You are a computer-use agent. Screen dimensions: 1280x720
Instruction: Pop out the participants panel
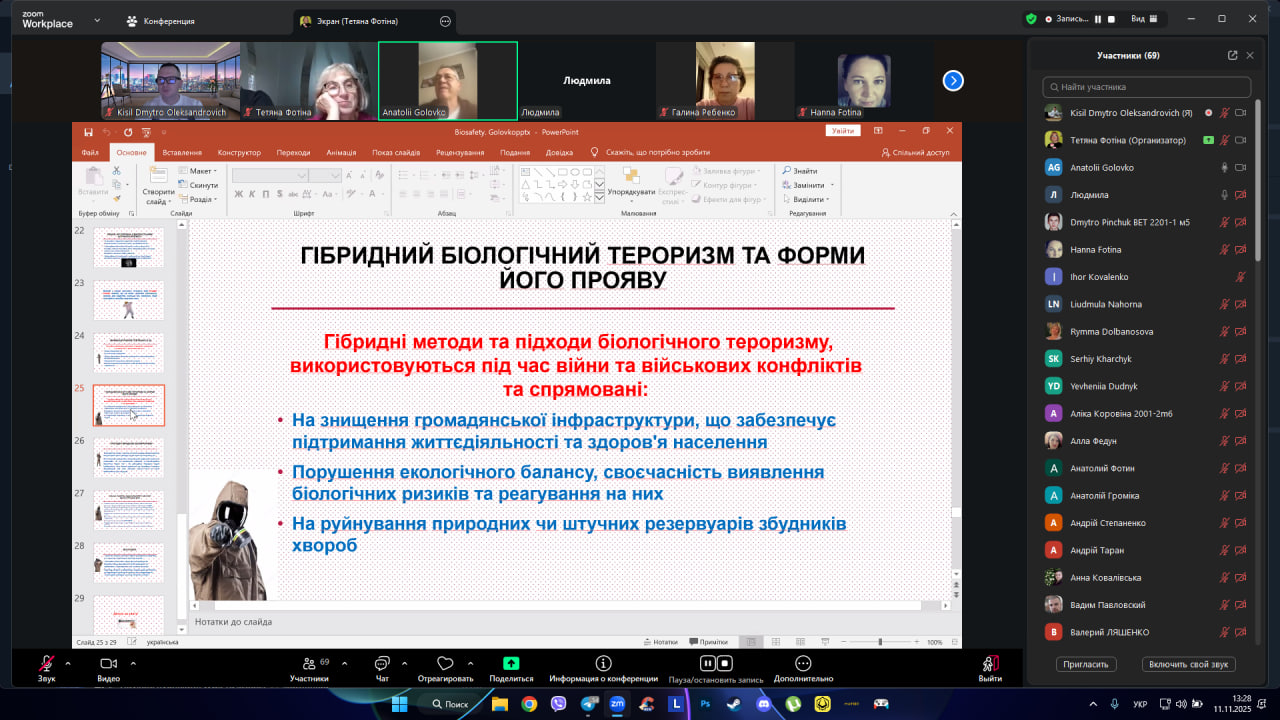(1232, 56)
